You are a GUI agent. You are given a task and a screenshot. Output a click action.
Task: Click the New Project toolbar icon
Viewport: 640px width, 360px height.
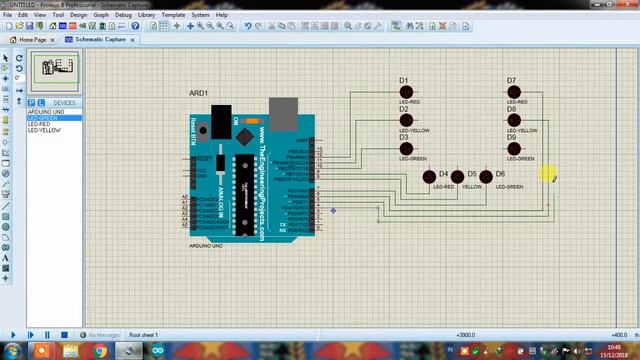[9, 26]
